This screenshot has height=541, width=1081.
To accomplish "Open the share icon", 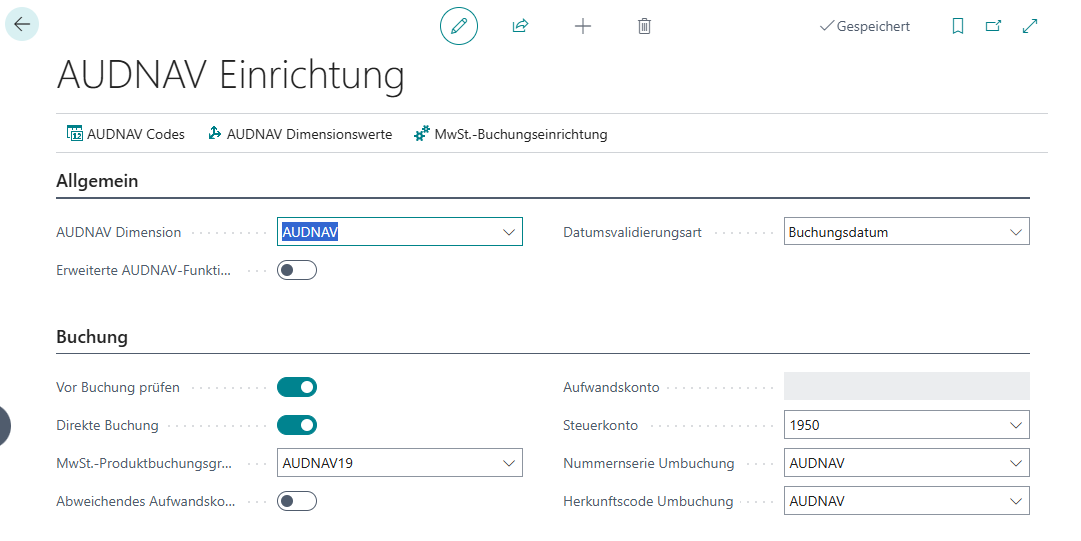I will pyautogui.click(x=521, y=26).
